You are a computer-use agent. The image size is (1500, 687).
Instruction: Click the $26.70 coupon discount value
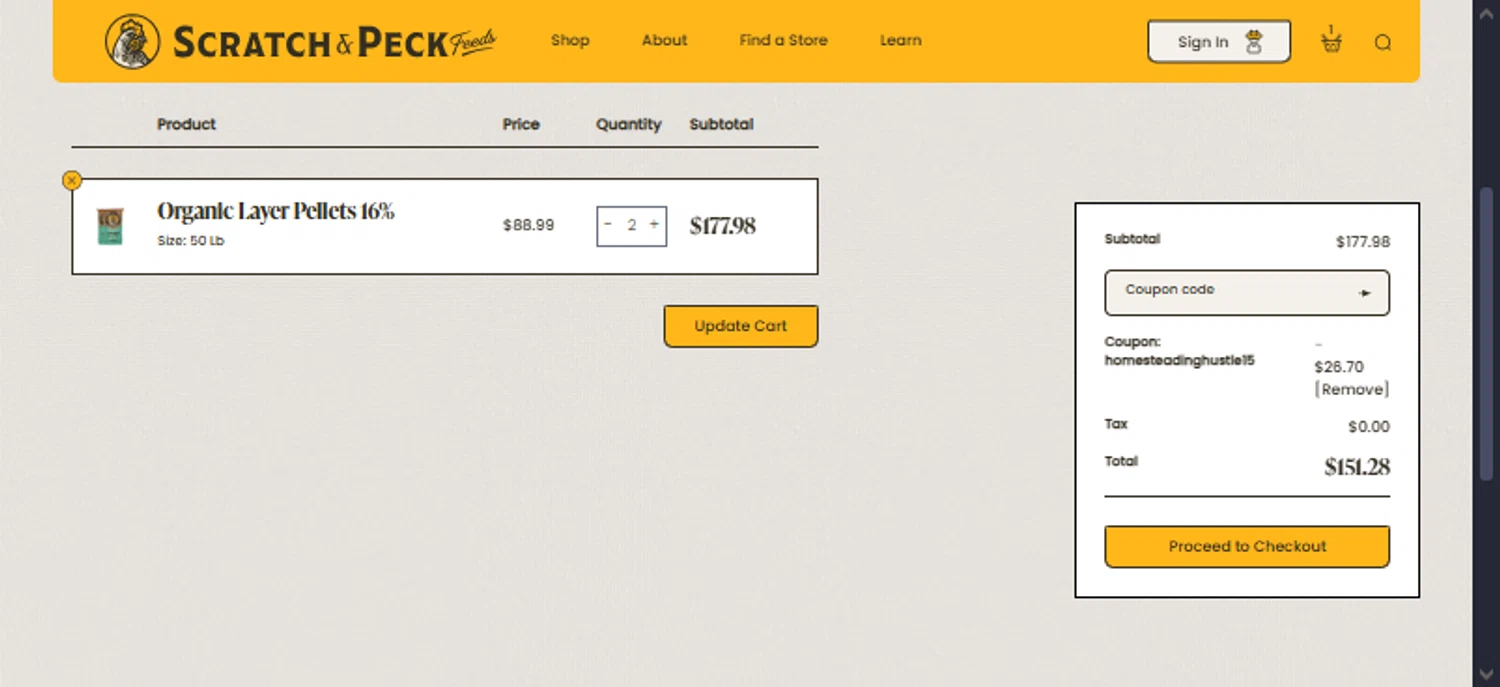(1339, 367)
